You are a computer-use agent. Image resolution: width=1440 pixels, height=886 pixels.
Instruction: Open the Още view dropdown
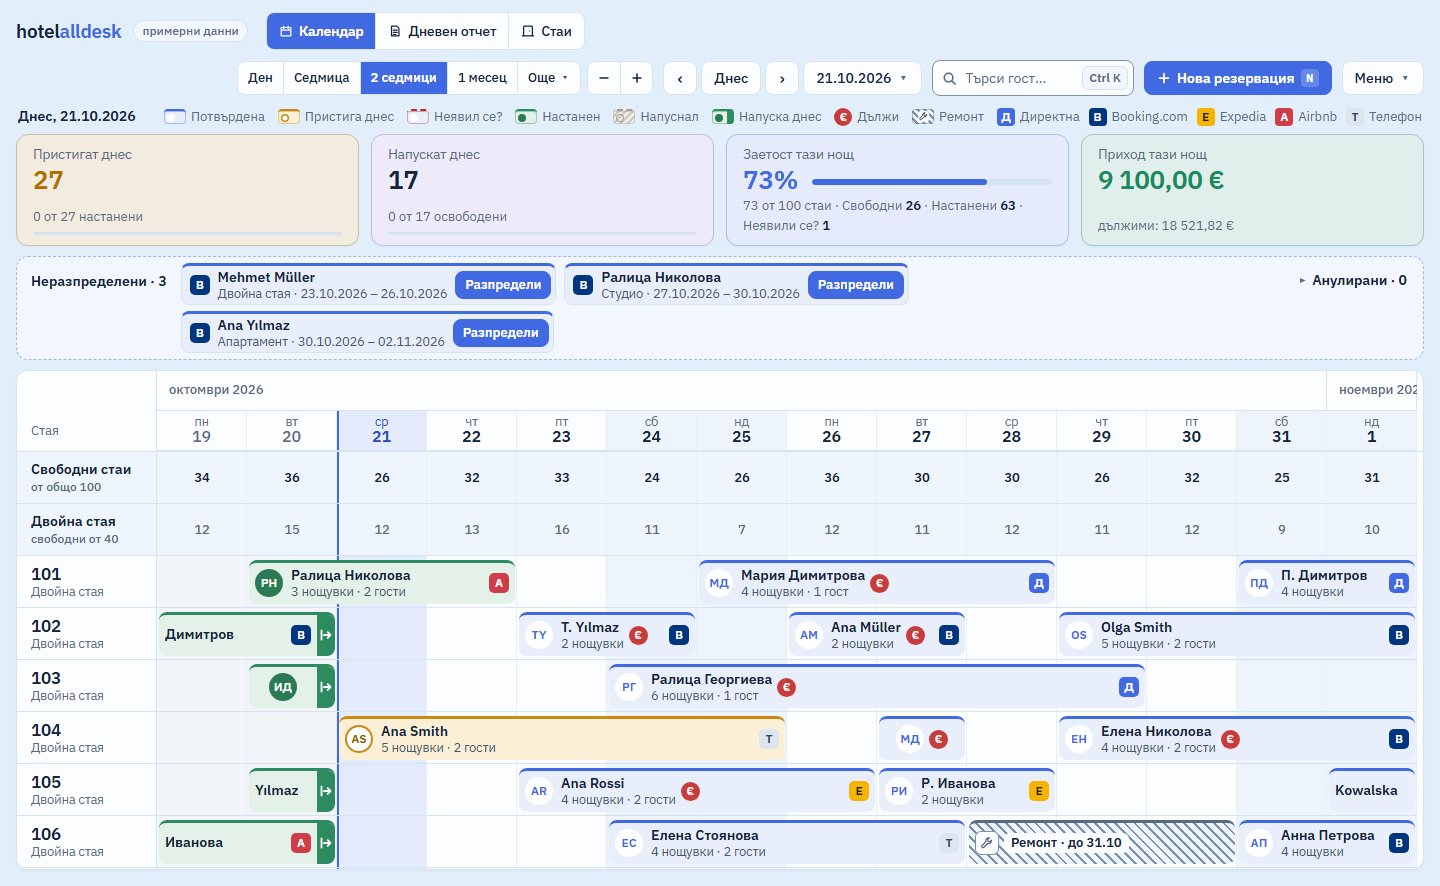(x=548, y=78)
